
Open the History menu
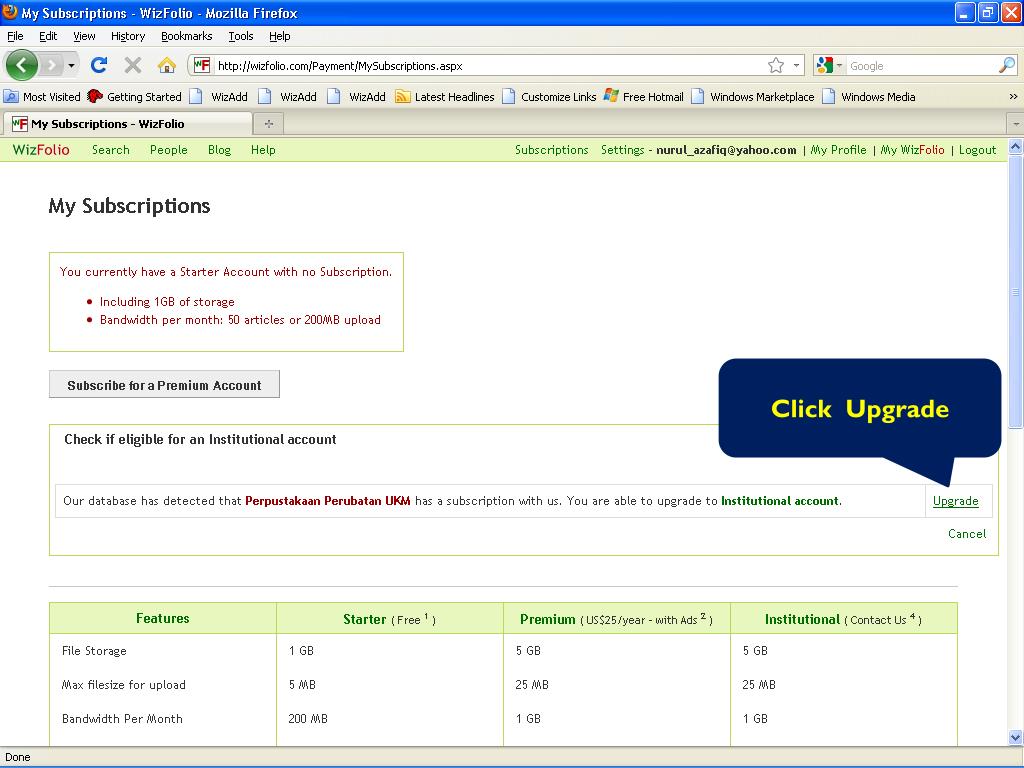[x=127, y=36]
